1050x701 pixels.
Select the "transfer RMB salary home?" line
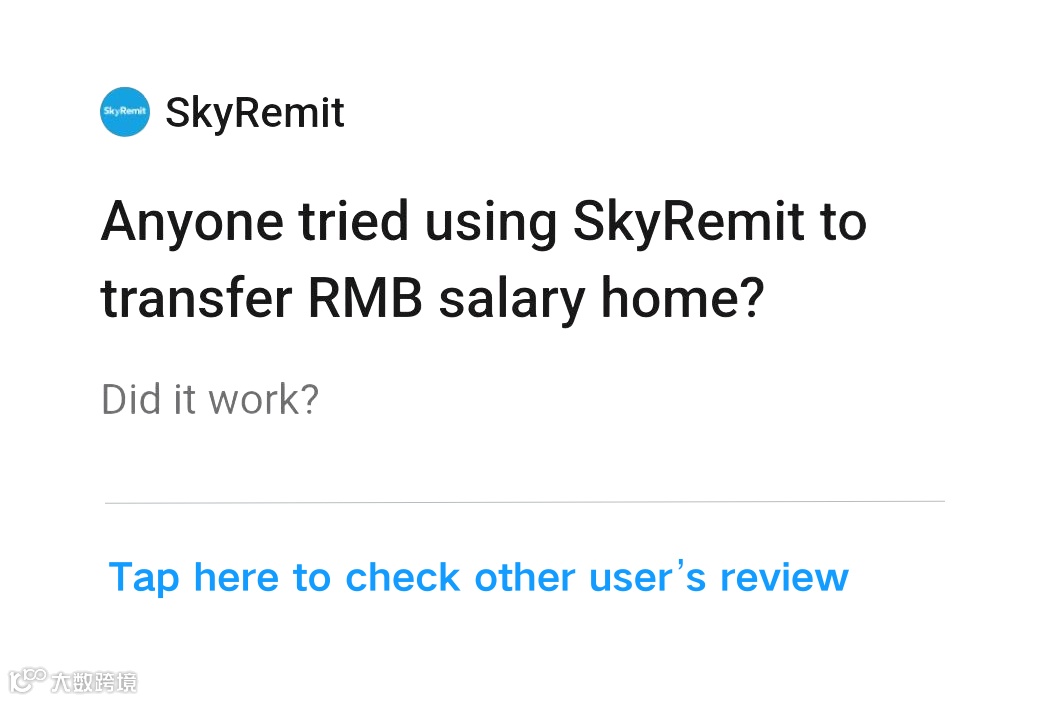[432, 300]
